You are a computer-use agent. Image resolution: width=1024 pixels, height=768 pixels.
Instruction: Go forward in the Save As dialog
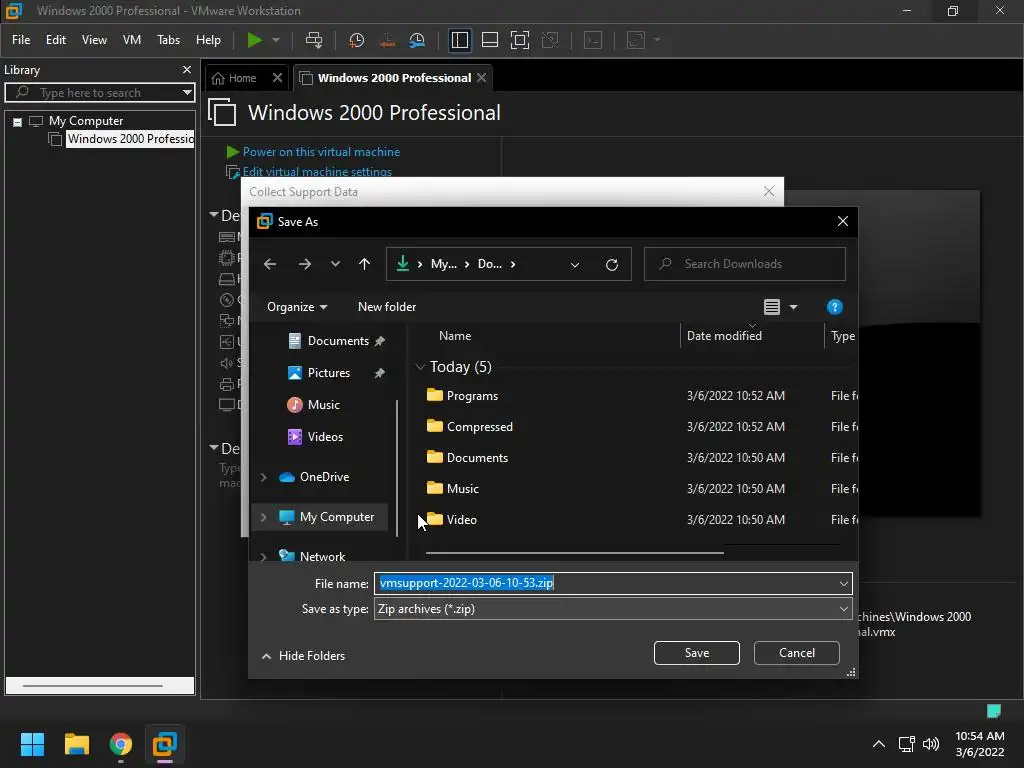304,264
